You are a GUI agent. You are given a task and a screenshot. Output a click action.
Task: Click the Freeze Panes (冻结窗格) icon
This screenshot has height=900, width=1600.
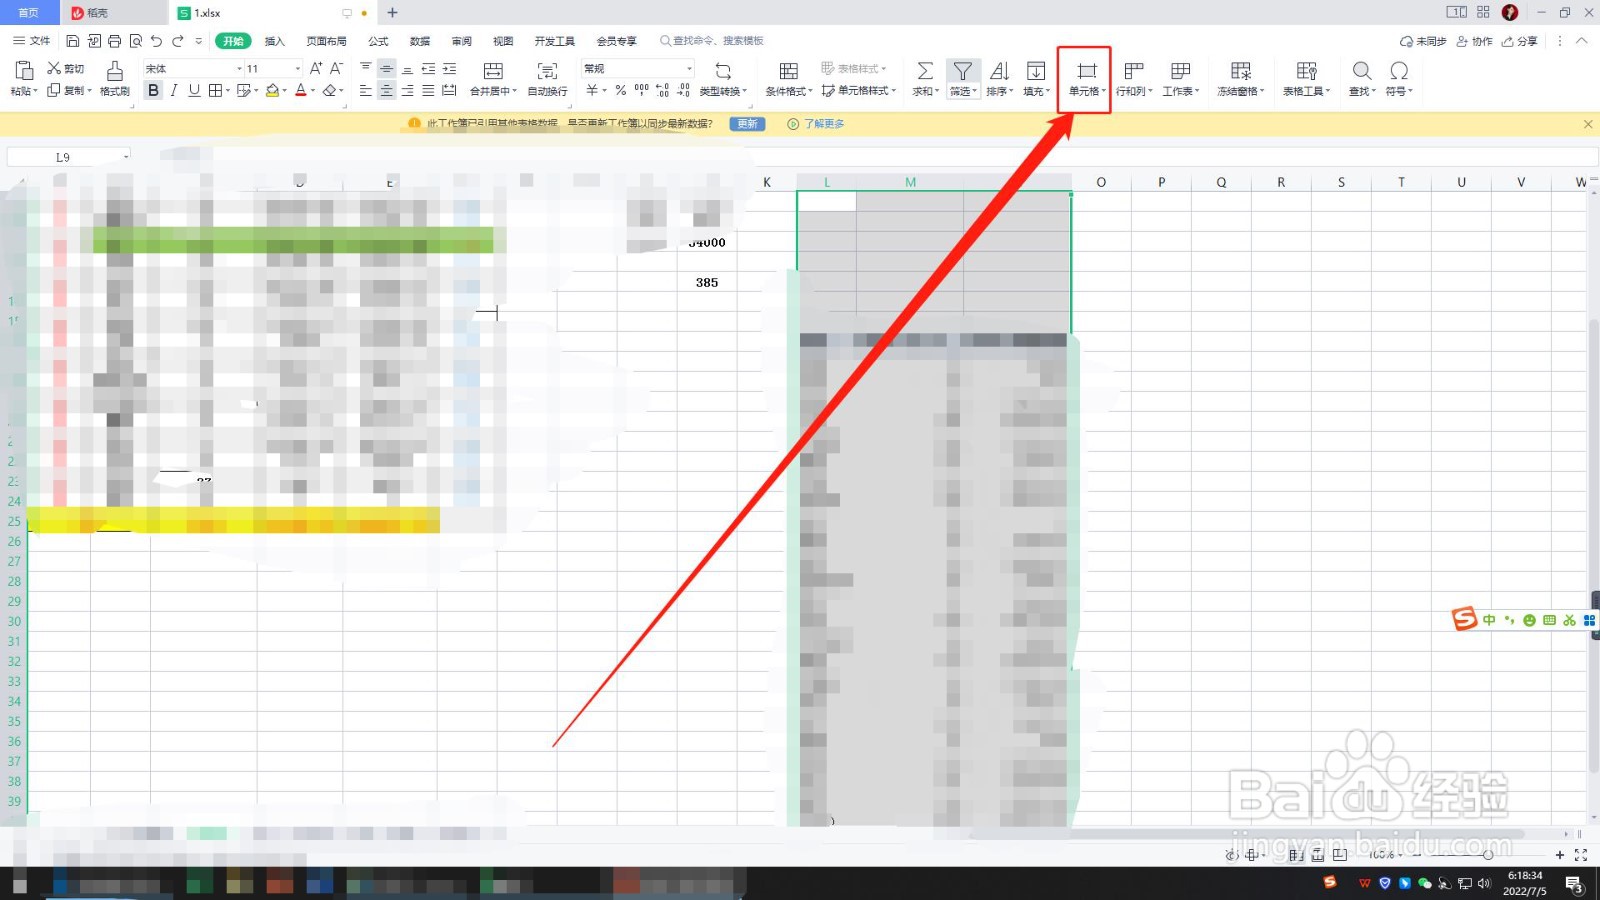coord(1240,70)
